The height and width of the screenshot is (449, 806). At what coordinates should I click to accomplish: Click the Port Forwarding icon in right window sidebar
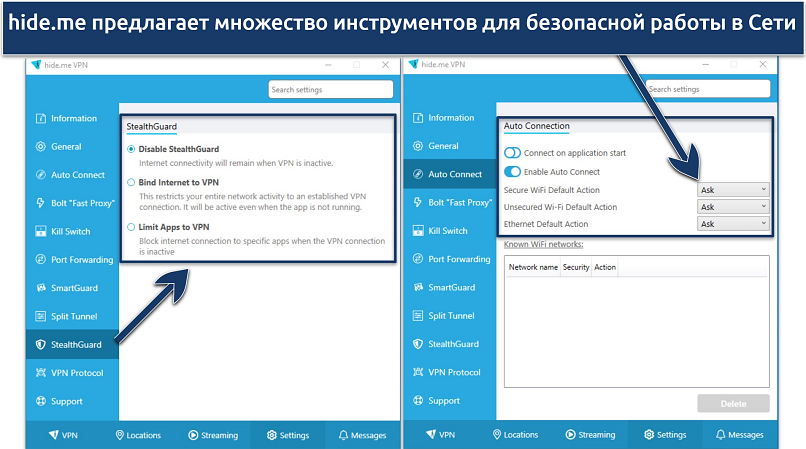[417, 259]
